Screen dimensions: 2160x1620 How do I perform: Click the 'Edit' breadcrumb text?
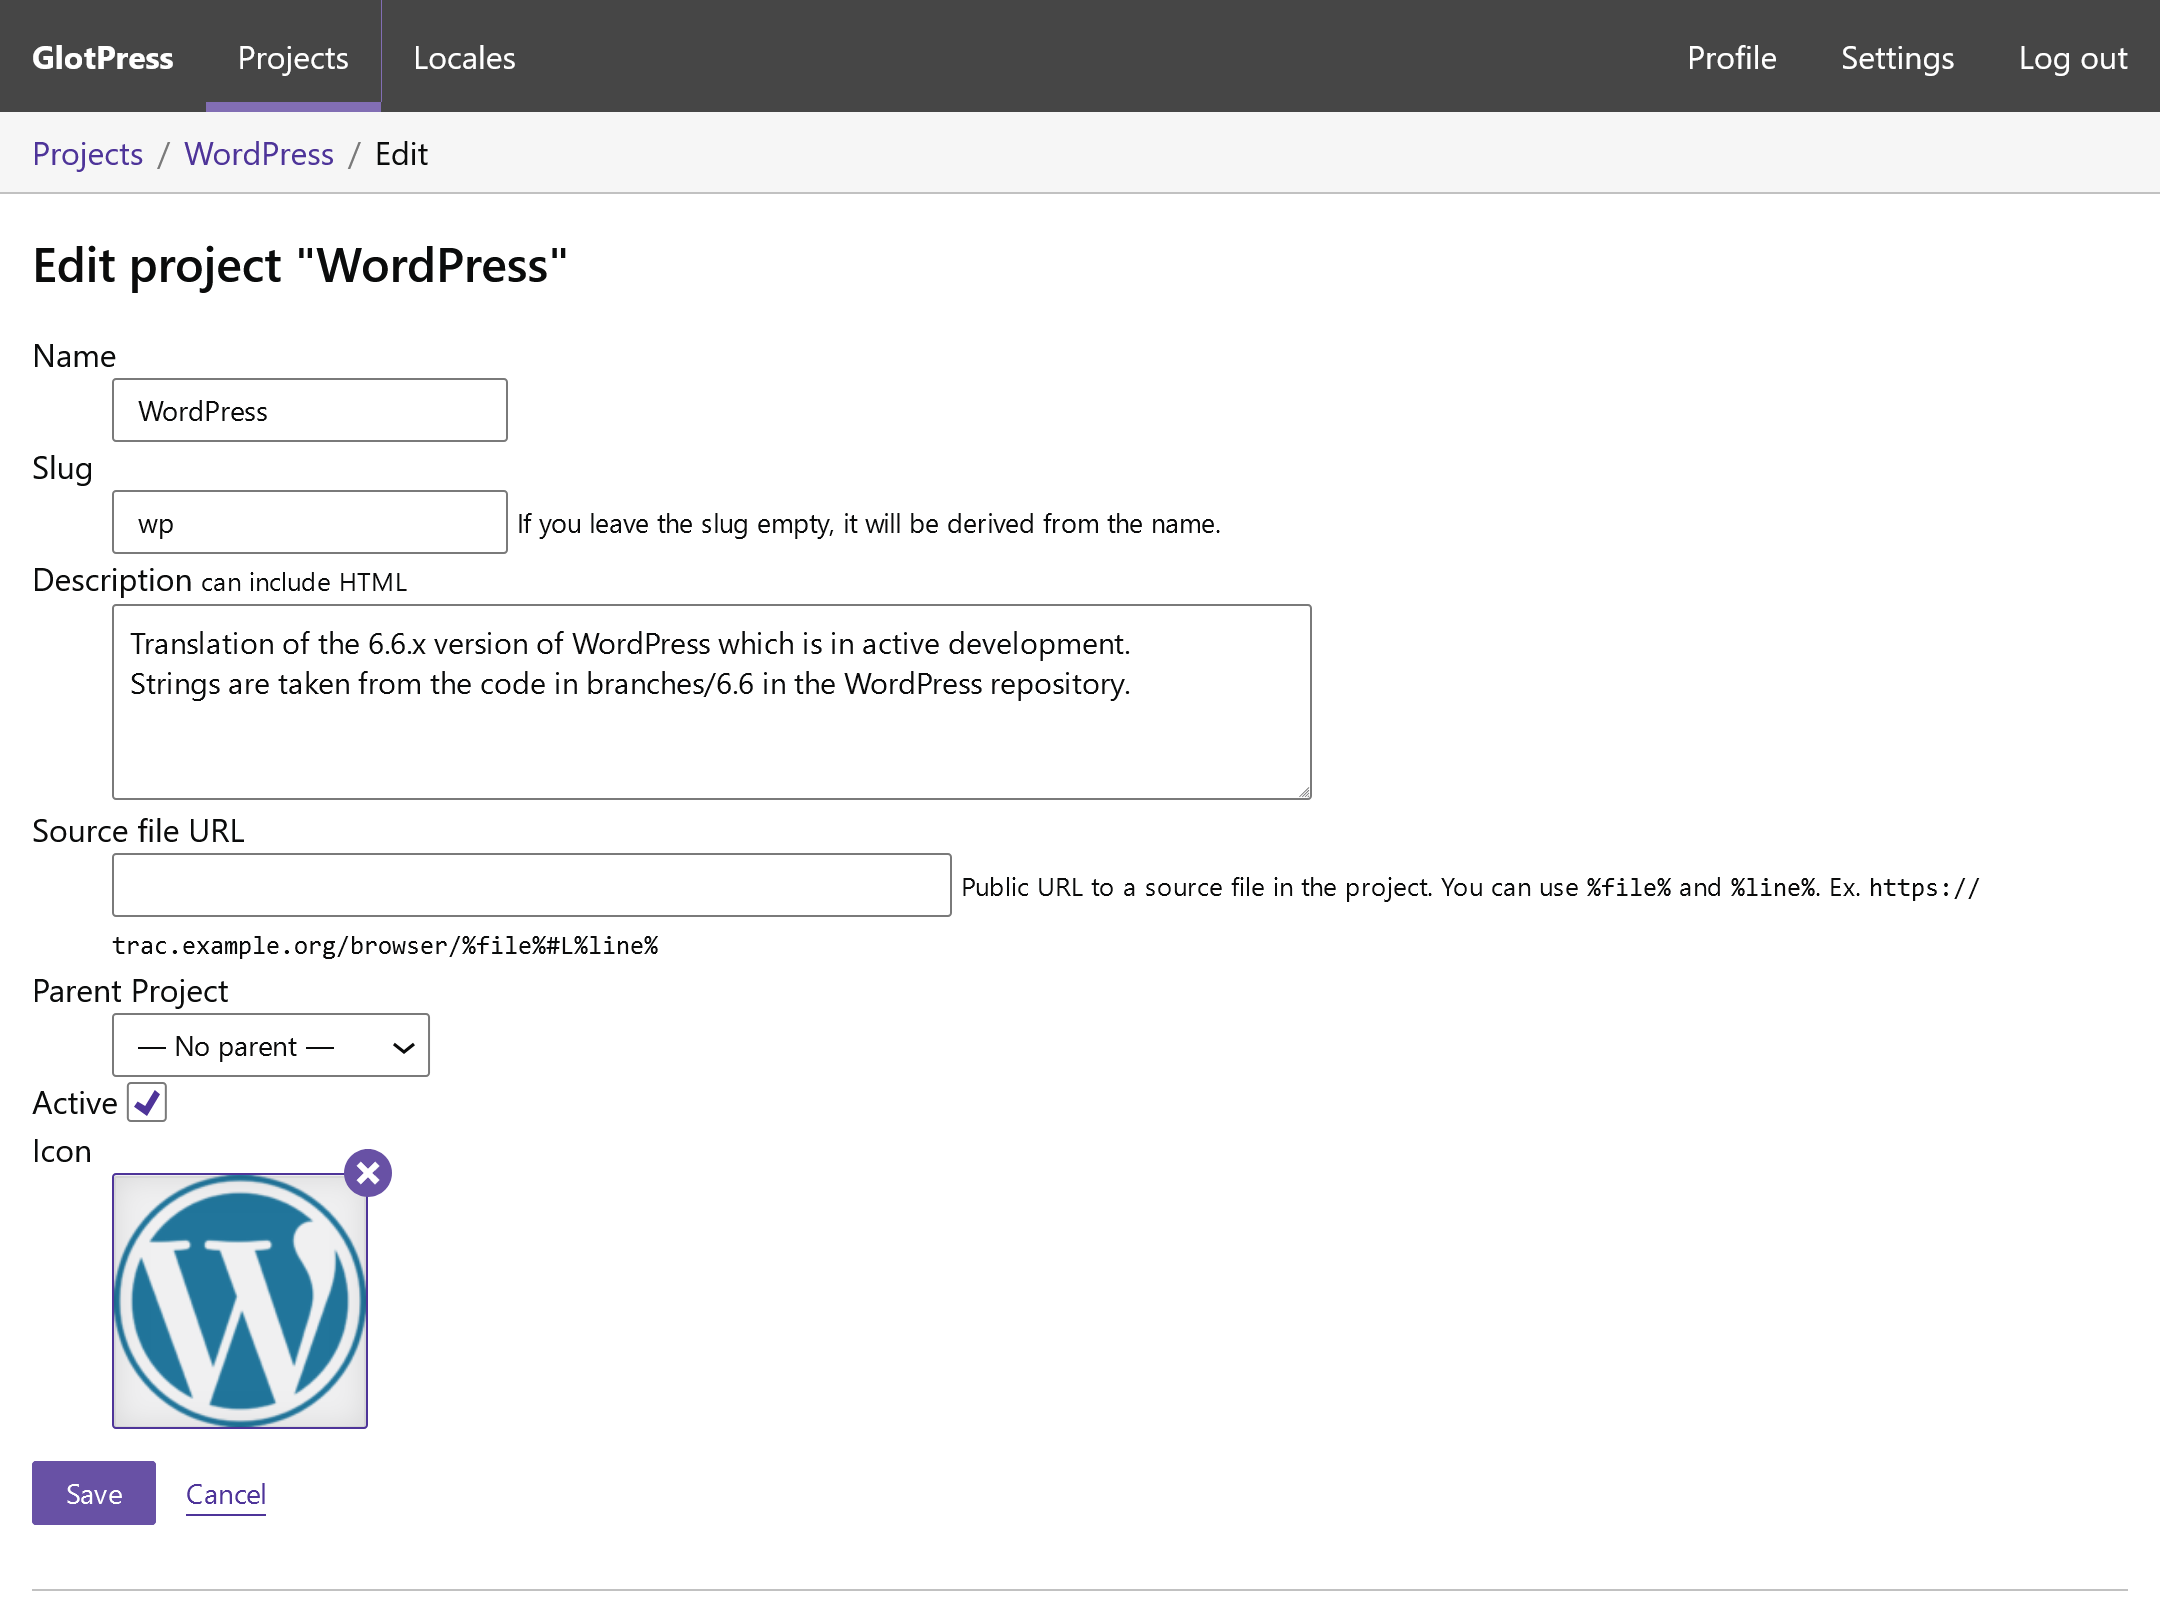coord(401,154)
